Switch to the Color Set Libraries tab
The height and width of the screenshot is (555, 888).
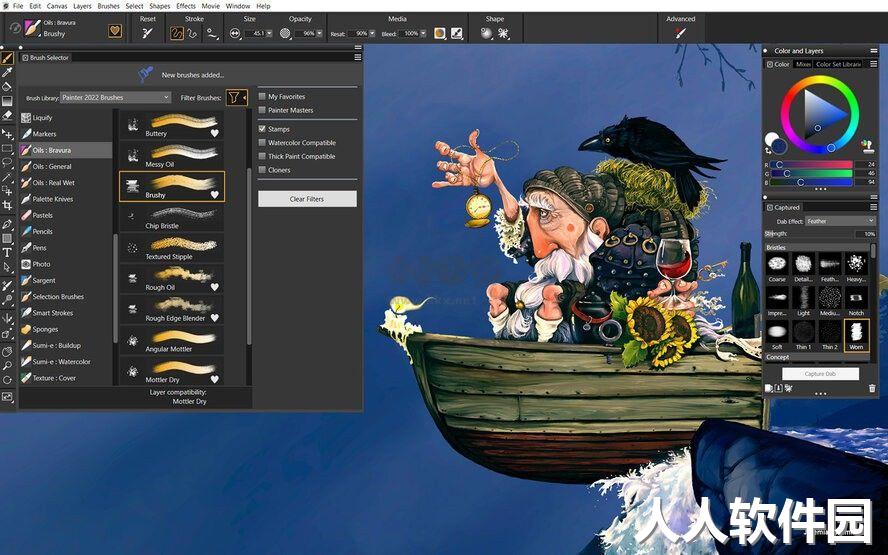click(x=838, y=64)
